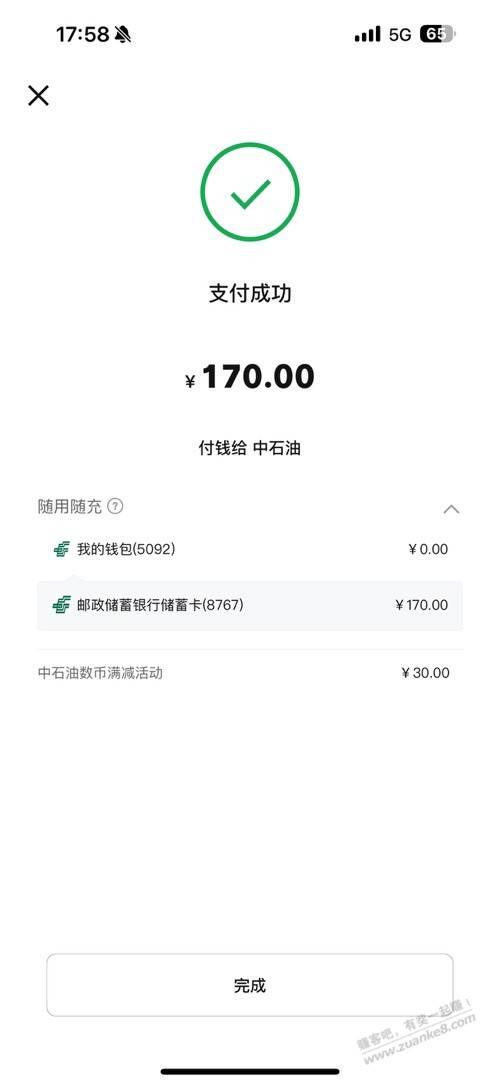Screen dimensions: 500x1084
Task: Tap the green success checkmark circle
Action: click(250, 192)
